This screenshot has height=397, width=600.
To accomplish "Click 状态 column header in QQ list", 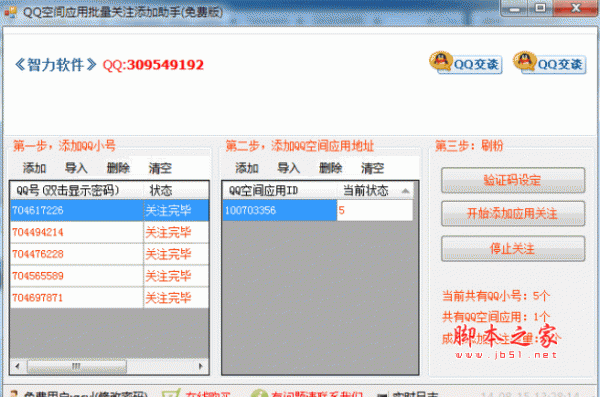I will coord(176,190).
